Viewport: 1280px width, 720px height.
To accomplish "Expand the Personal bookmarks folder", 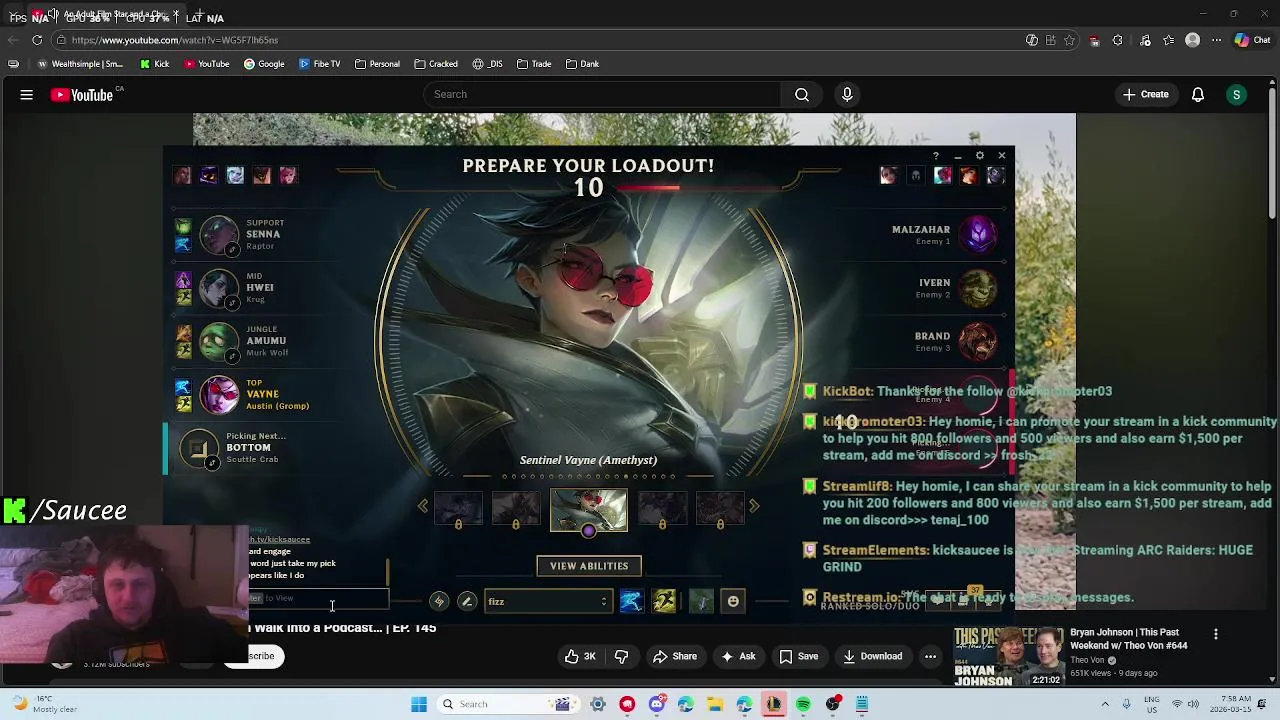I will click(377, 64).
